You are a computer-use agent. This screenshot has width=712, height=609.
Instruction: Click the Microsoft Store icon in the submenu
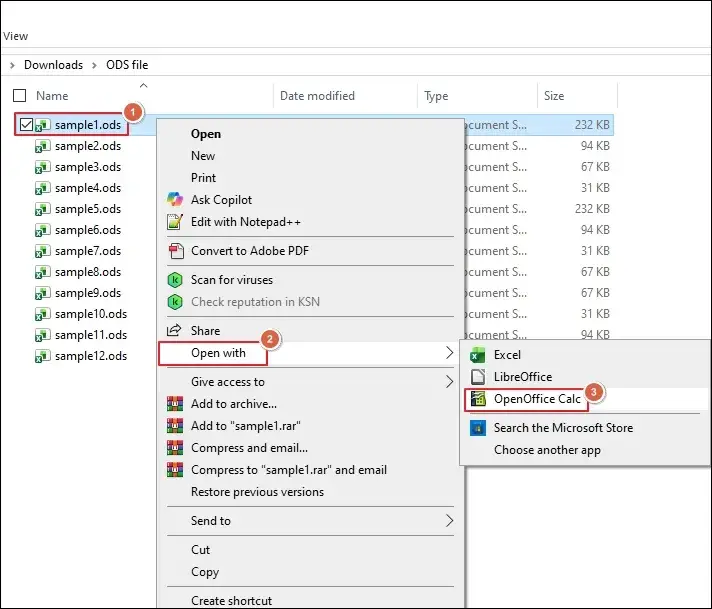478,428
